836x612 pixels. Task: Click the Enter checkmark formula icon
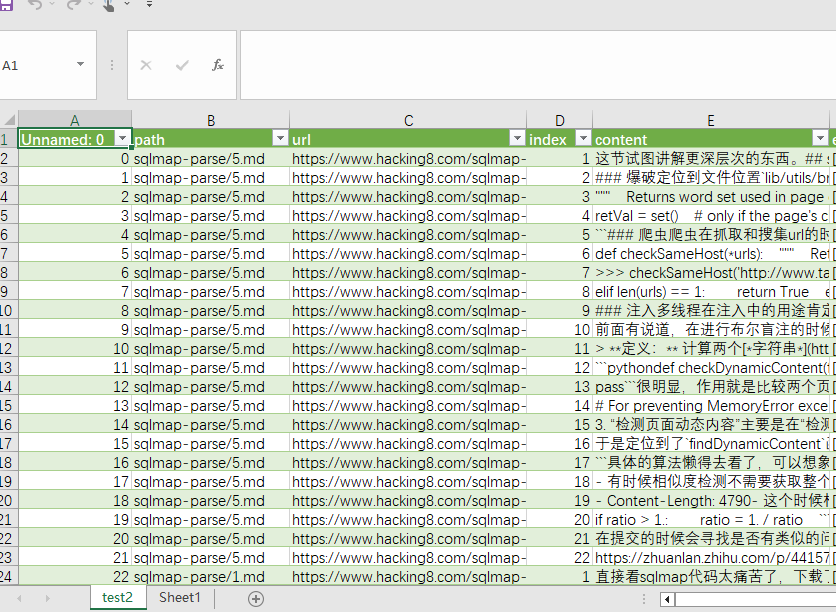coord(182,65)
